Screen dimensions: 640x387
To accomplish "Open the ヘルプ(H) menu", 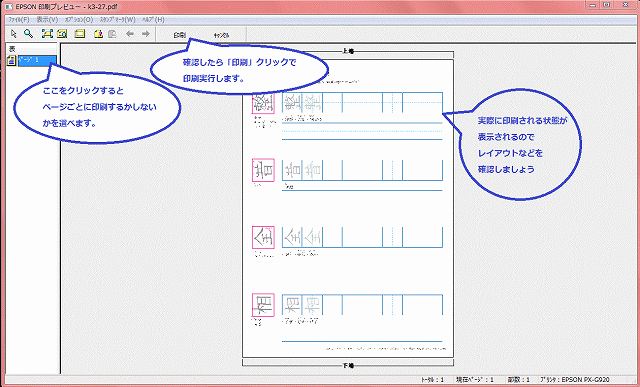I will (153, 19).
